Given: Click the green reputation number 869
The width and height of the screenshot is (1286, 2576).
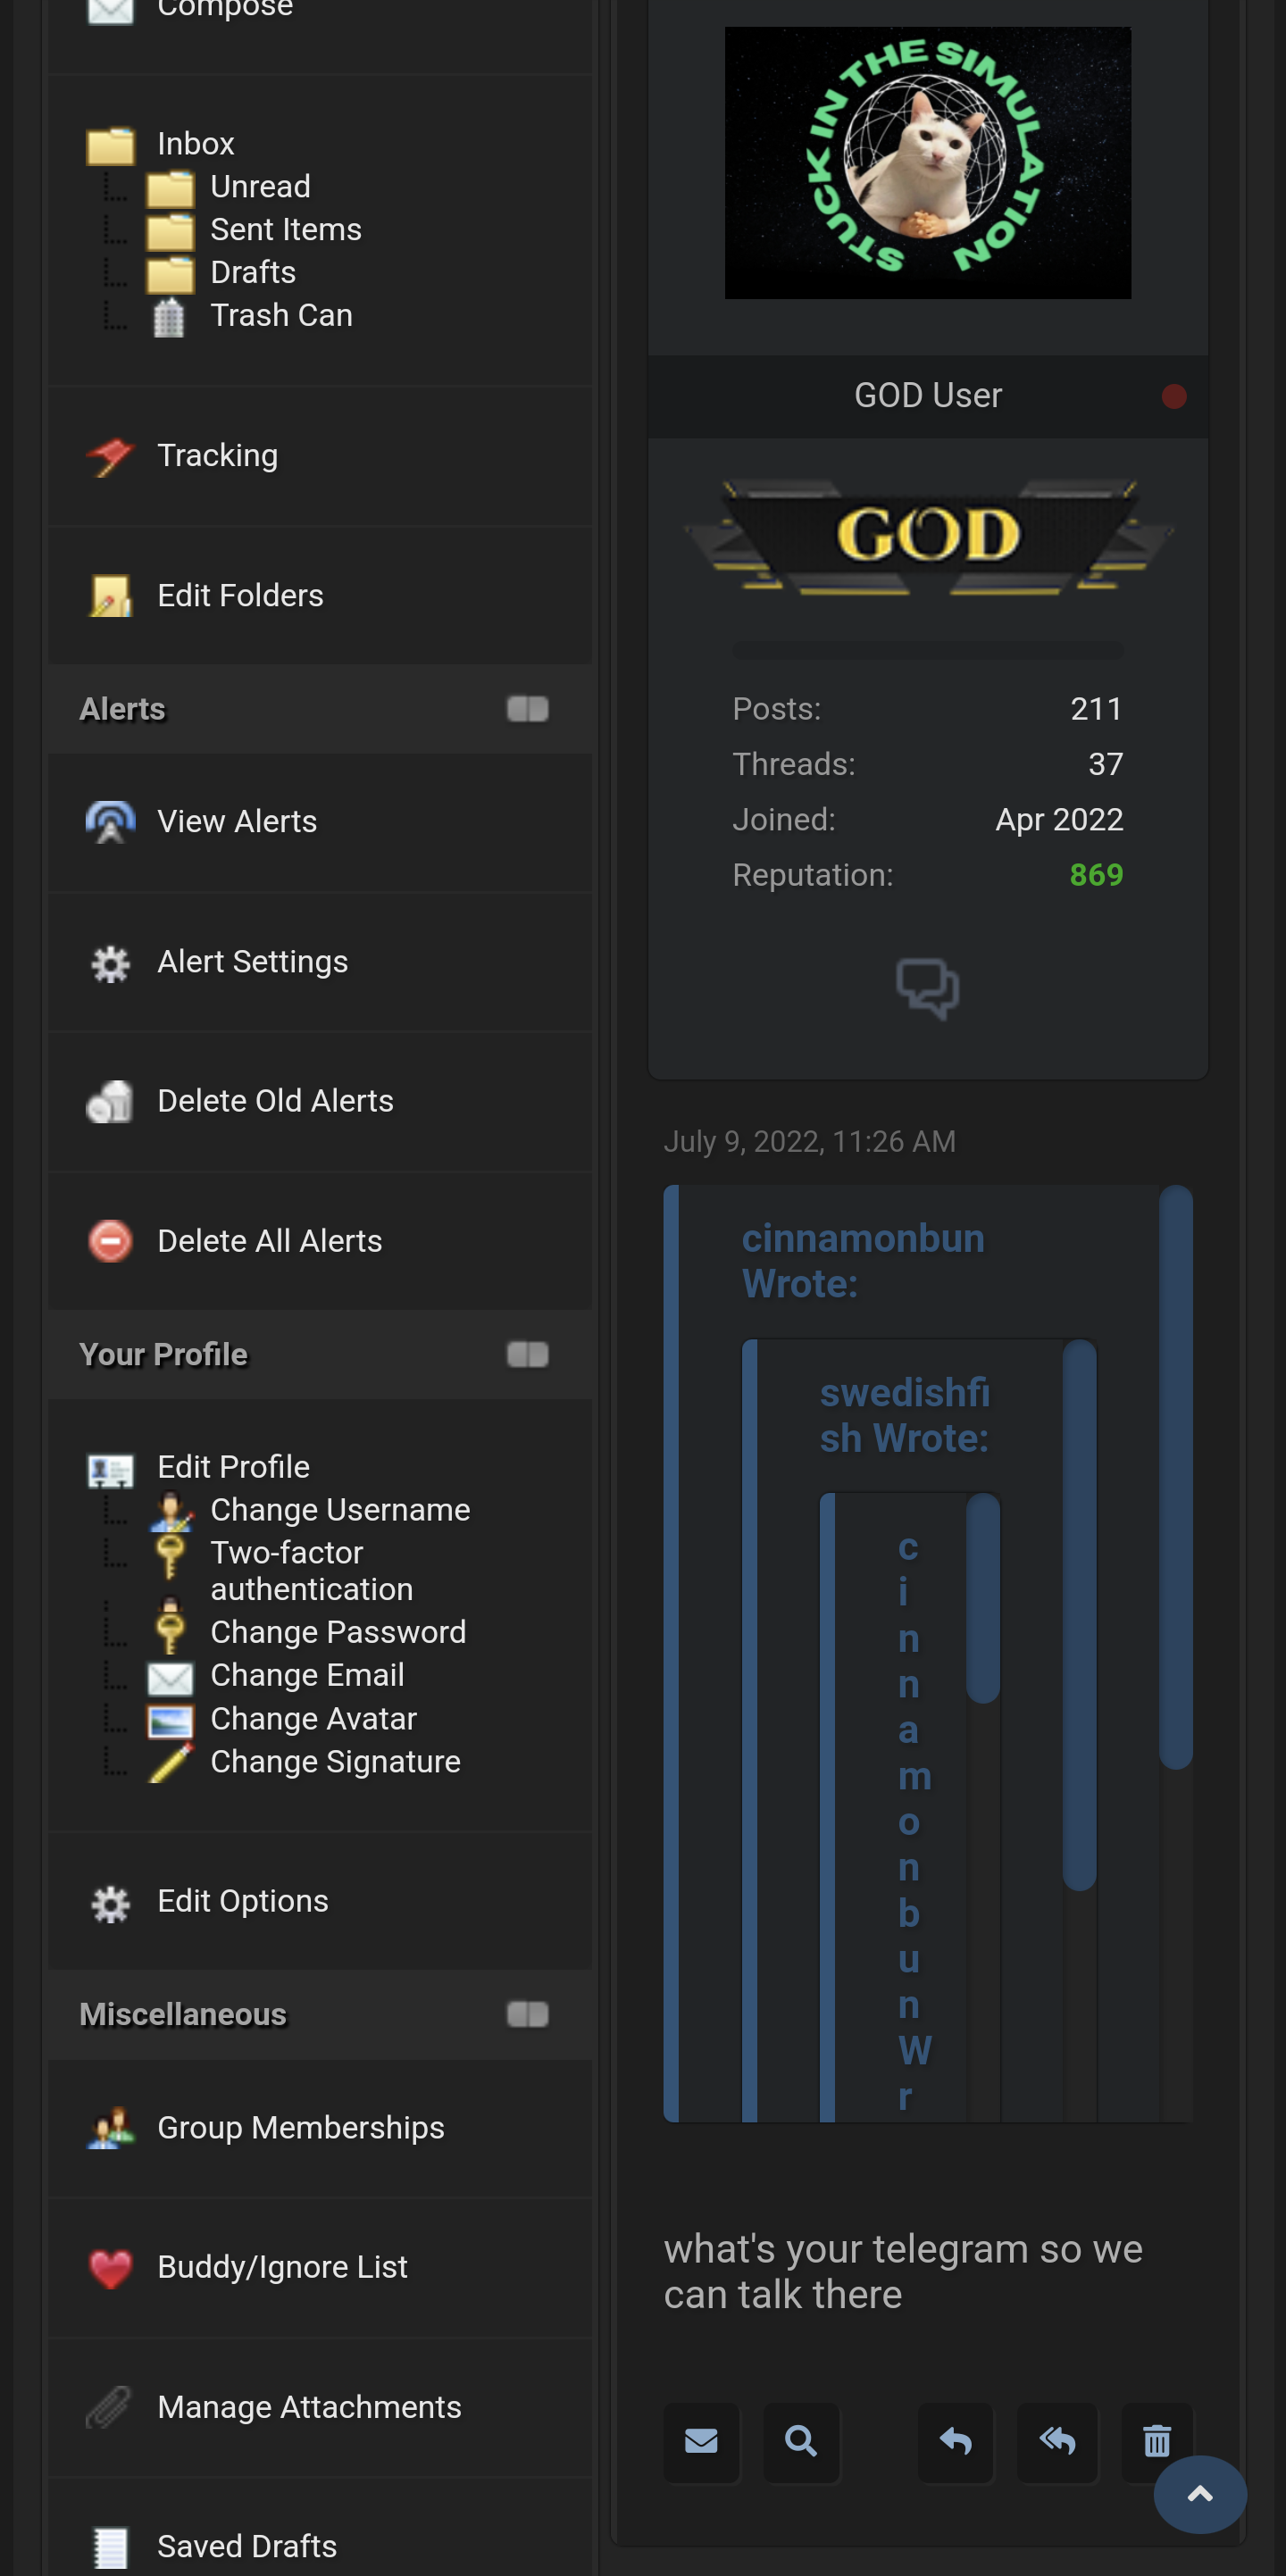Looking at the screenshot, I should click(1096, 875).
